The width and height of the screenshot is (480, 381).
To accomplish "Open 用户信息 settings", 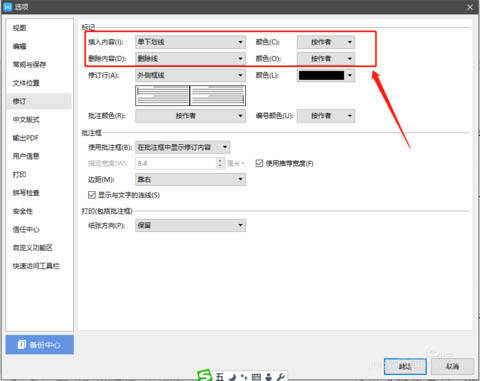I will (x=26, y=156).
